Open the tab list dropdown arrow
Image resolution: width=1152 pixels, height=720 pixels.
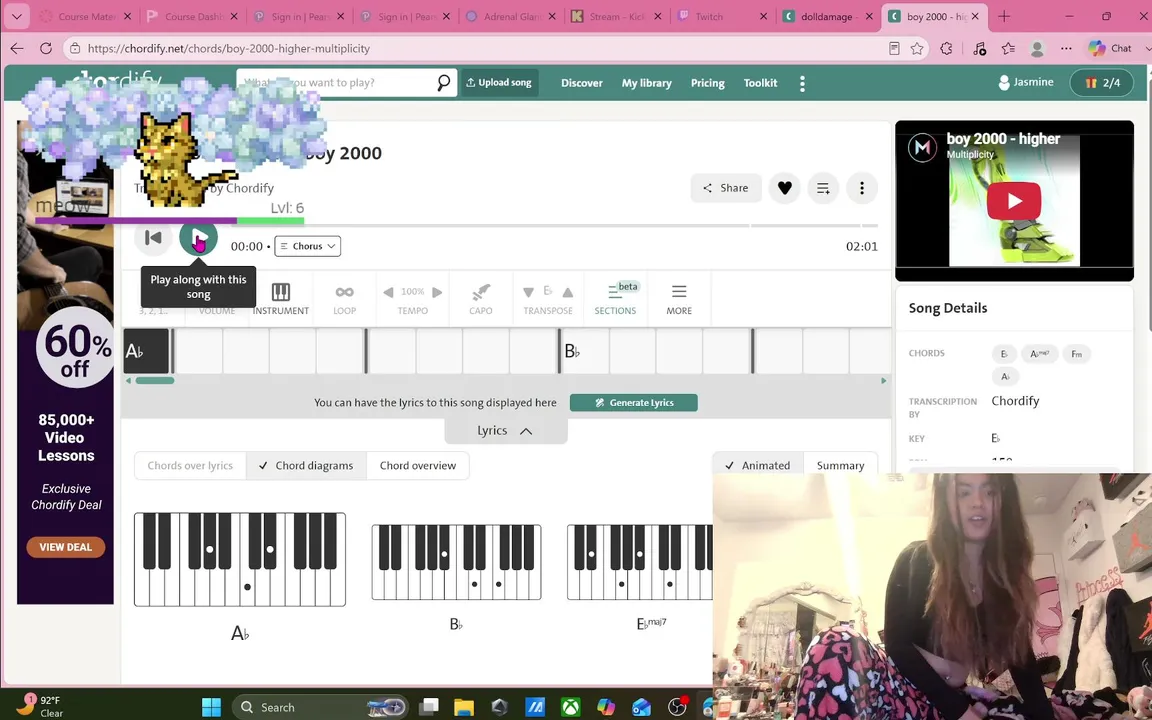(17, 16)
